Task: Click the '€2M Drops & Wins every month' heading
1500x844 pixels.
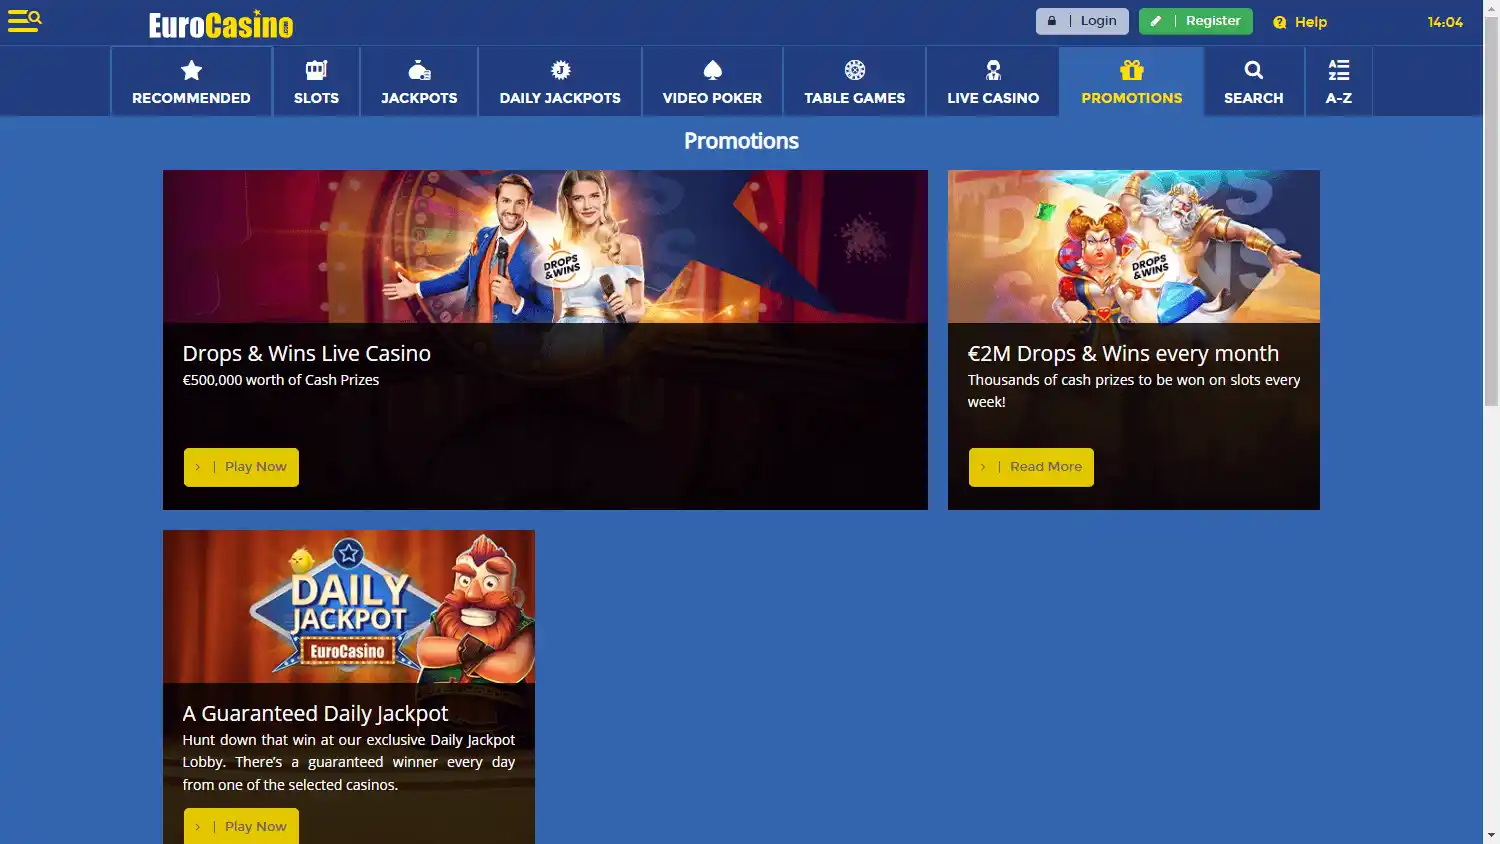Action: click(1123, 354)
